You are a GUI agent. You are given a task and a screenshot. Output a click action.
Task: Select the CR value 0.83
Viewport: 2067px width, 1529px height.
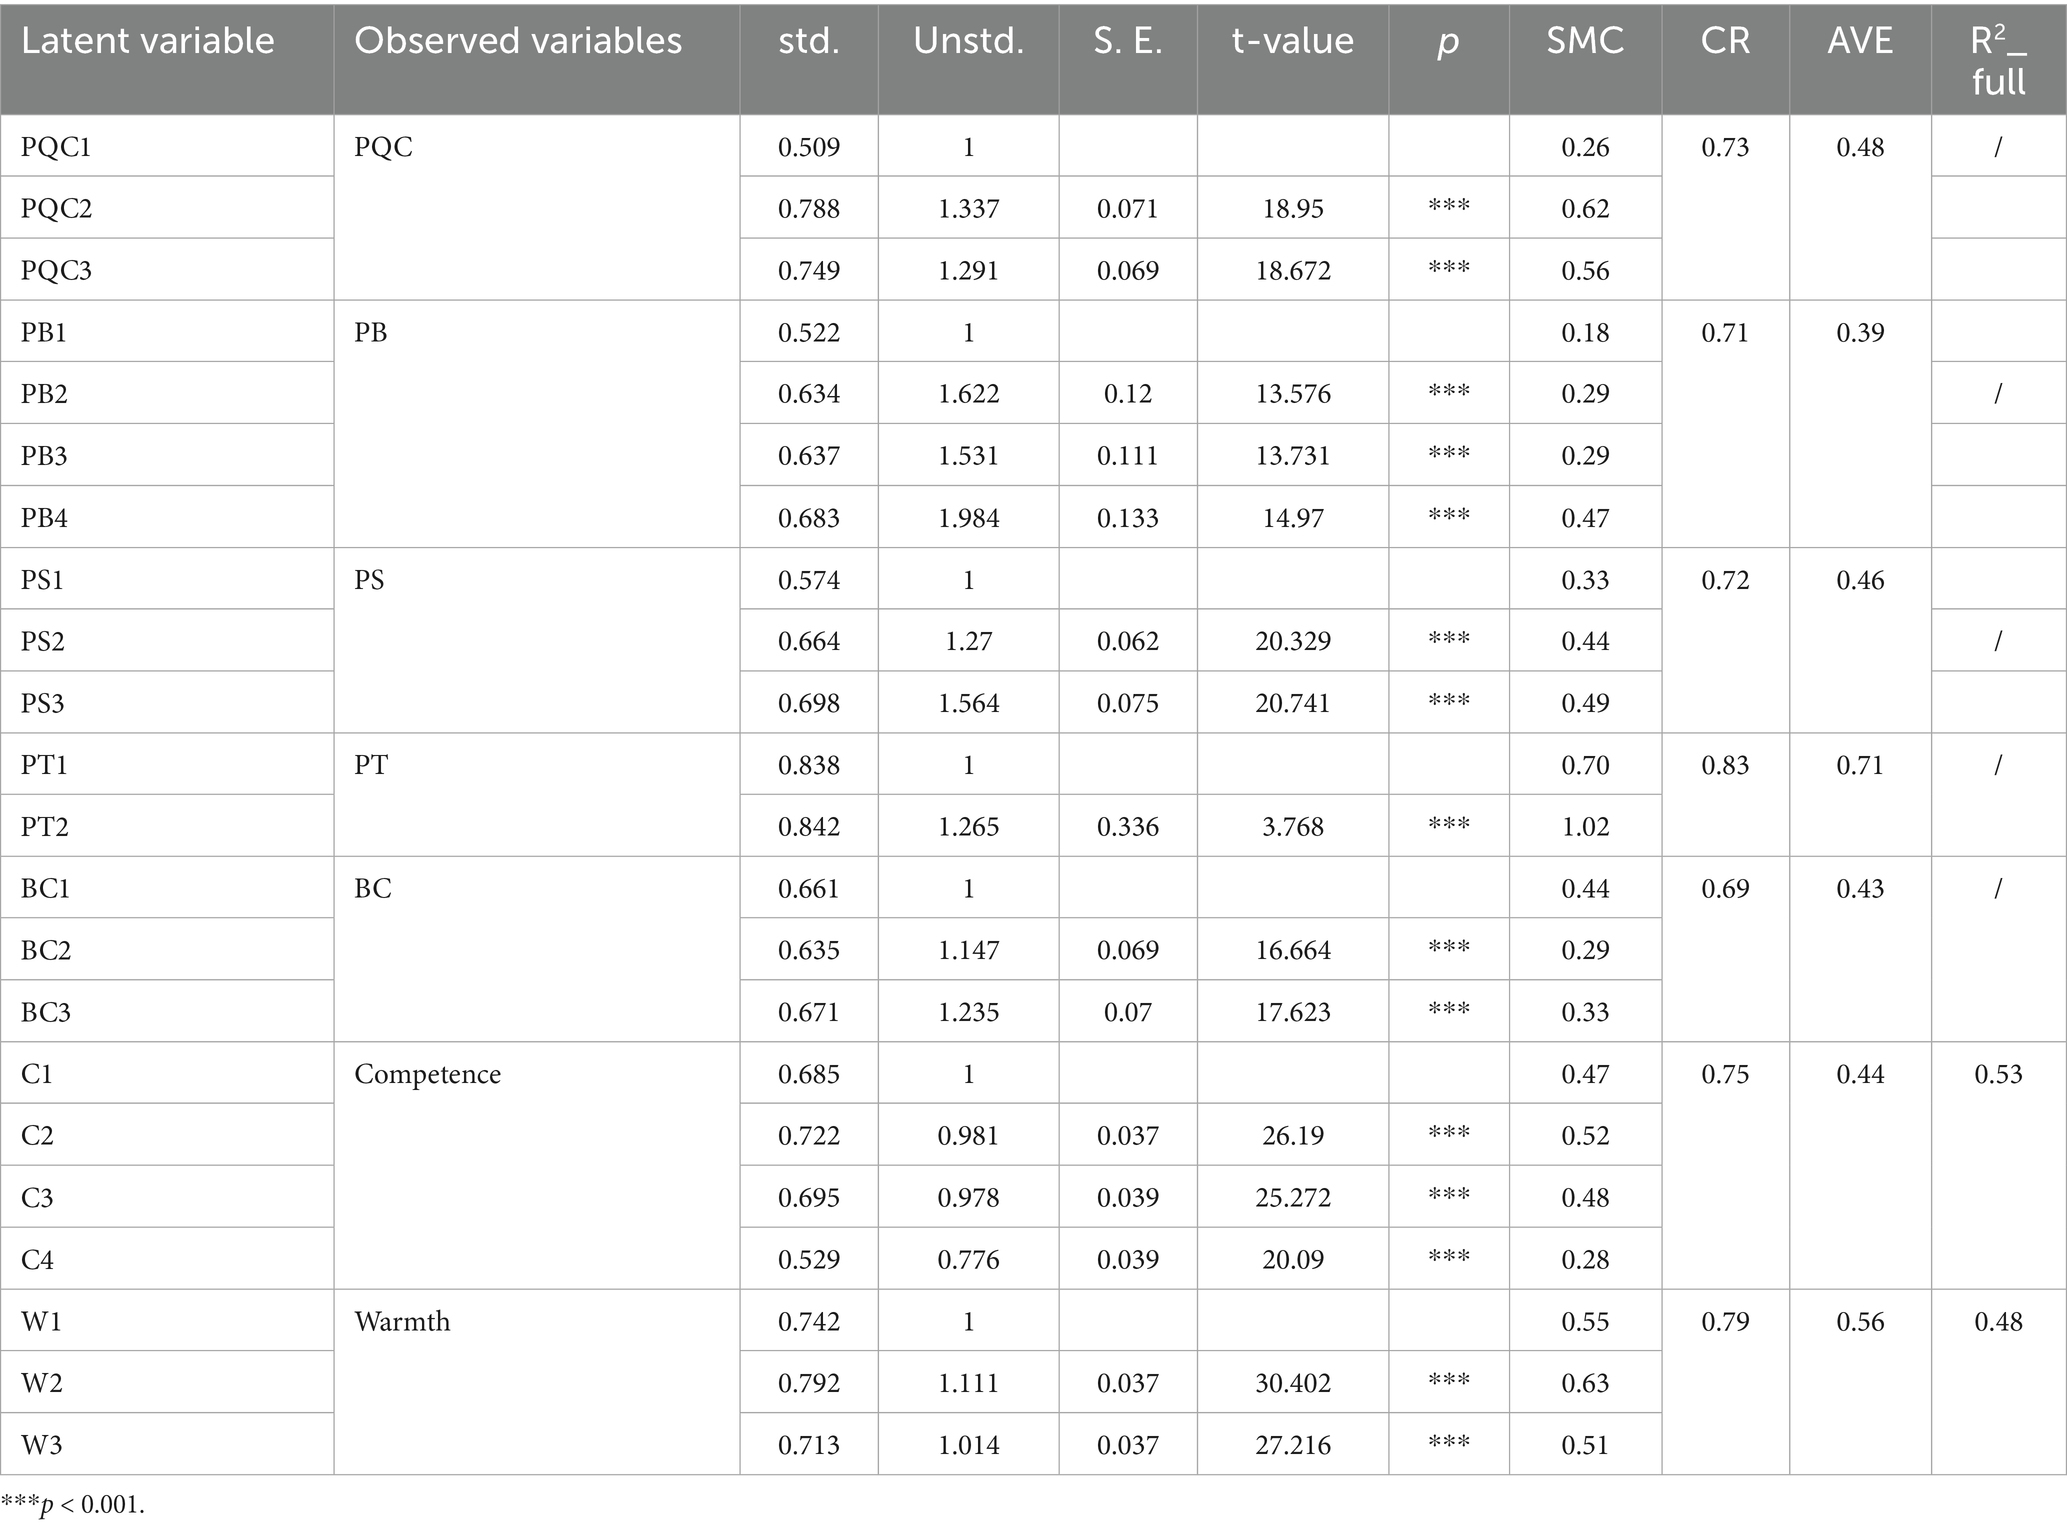(x=1725, y=765)
